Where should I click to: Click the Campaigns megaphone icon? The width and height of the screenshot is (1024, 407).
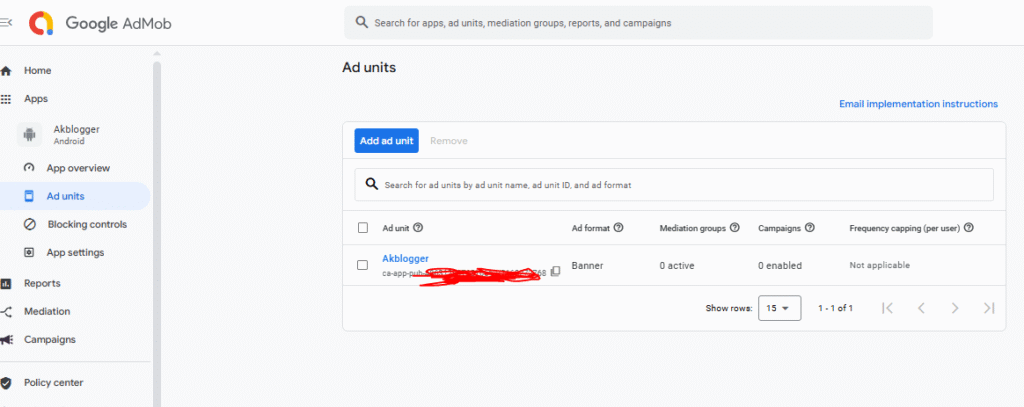[x=6, y=340]
